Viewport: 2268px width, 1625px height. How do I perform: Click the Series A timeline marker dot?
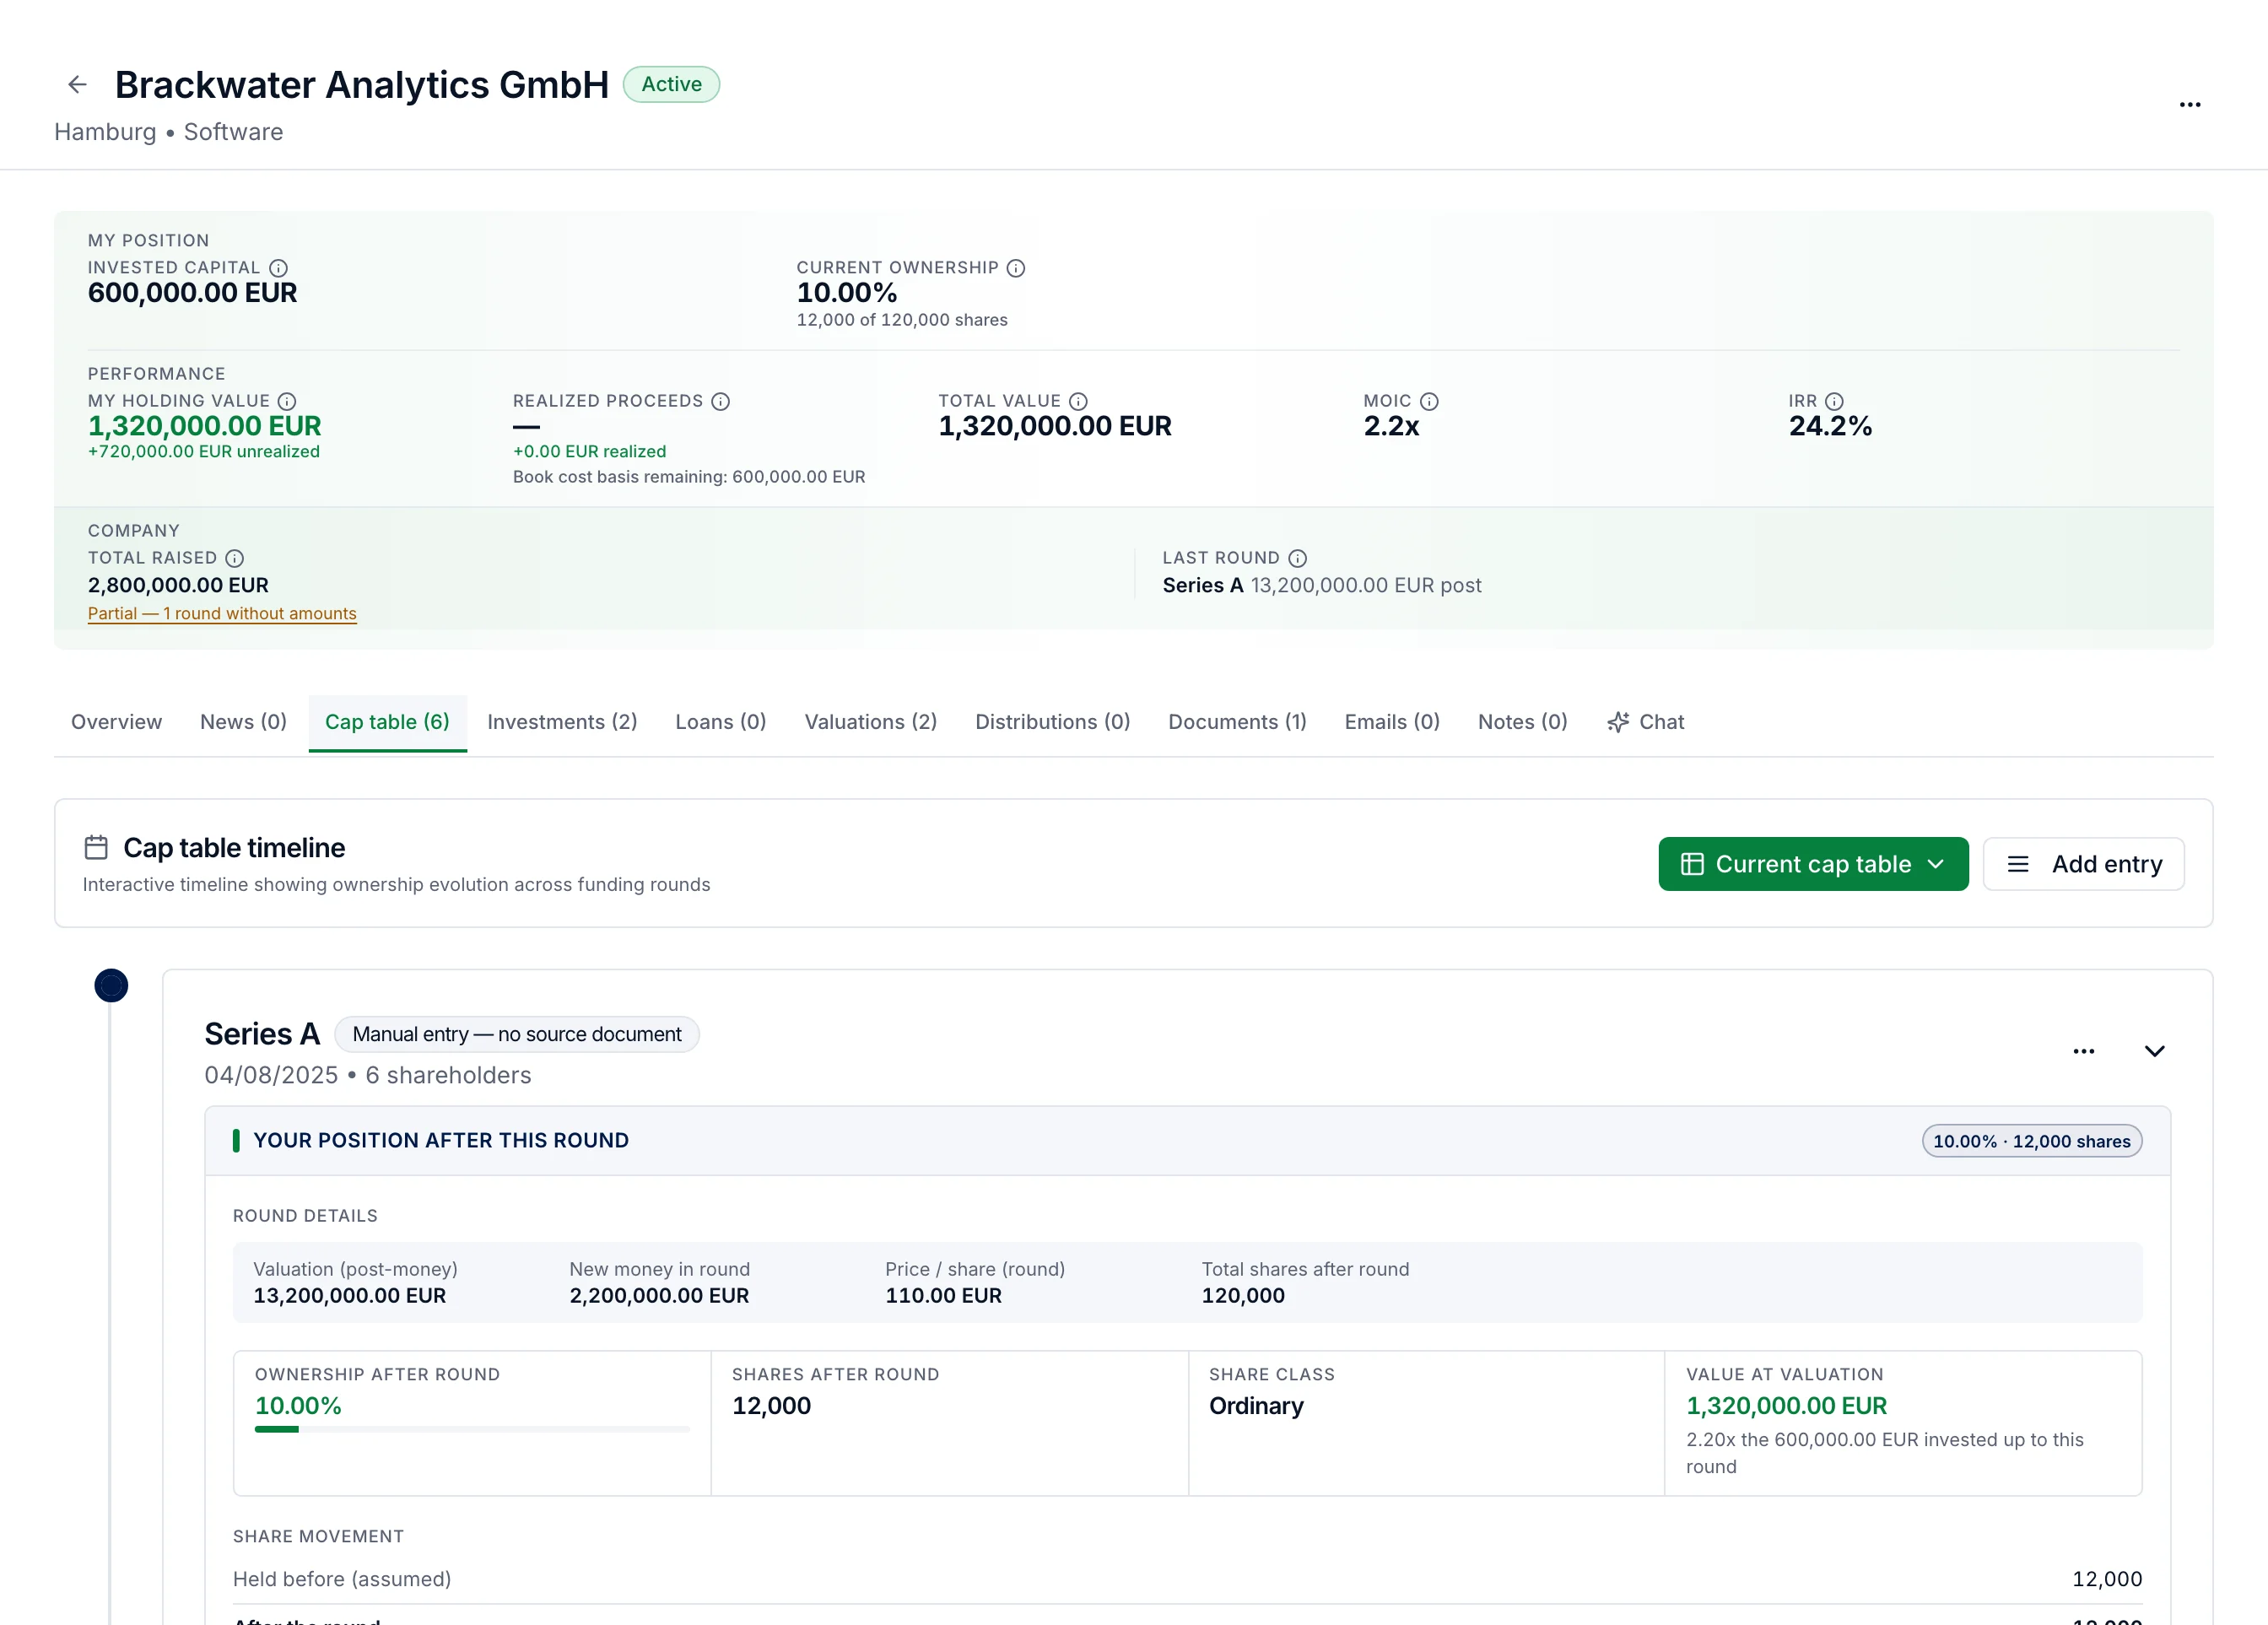[111, 985]
